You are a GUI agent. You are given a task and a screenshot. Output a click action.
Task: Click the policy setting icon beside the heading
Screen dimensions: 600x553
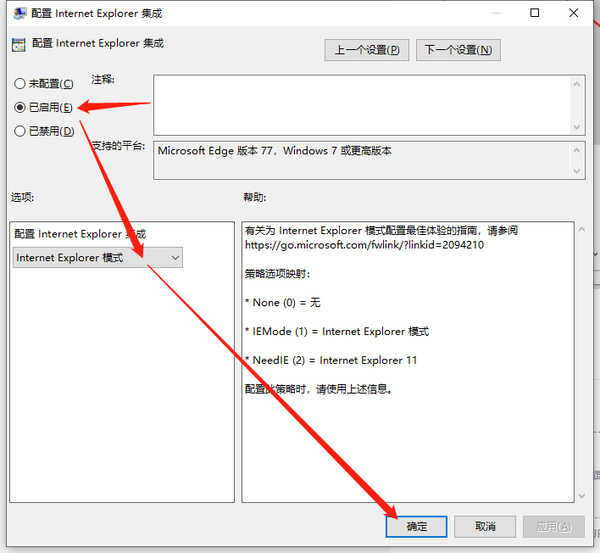[19, 45]
